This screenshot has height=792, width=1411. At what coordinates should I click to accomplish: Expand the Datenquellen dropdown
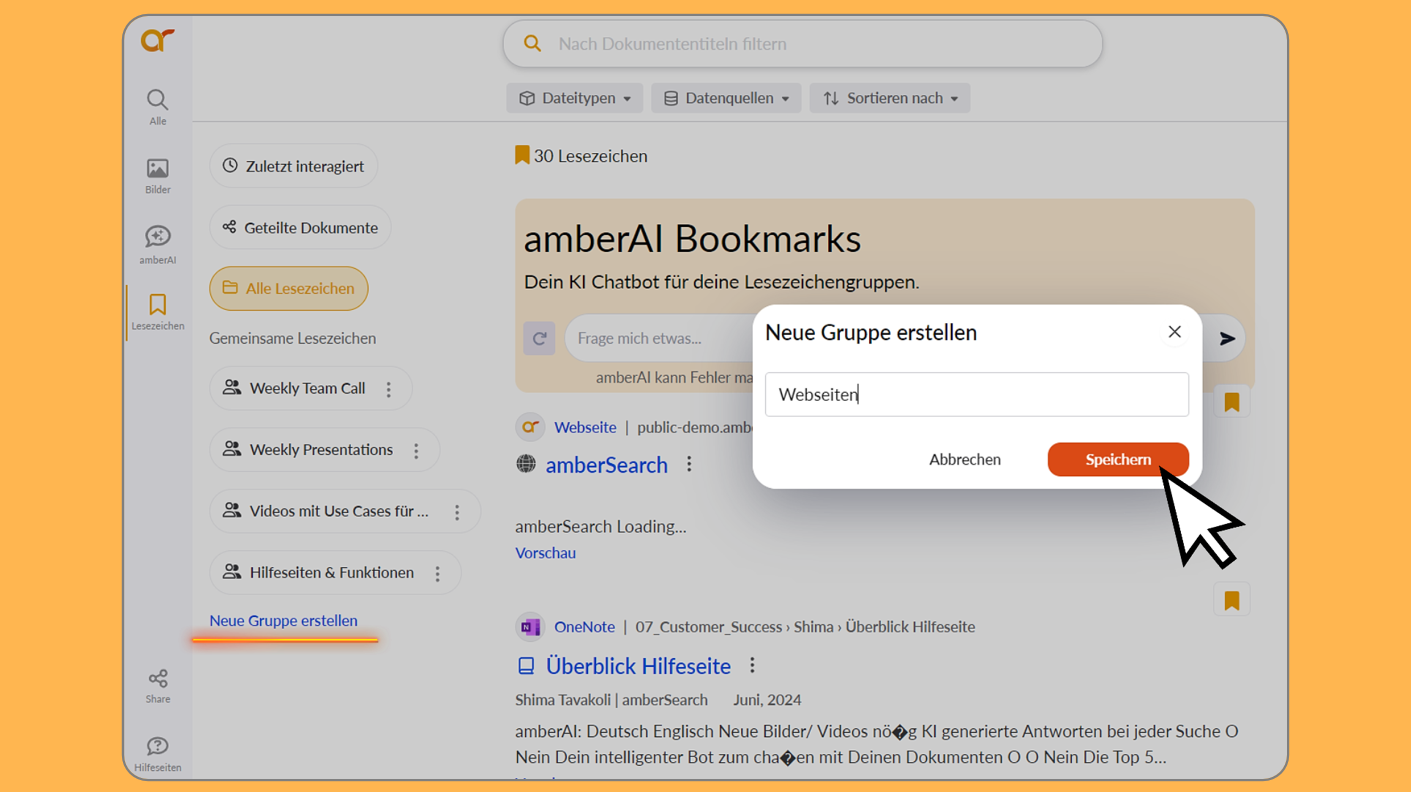tap(726, 98)
